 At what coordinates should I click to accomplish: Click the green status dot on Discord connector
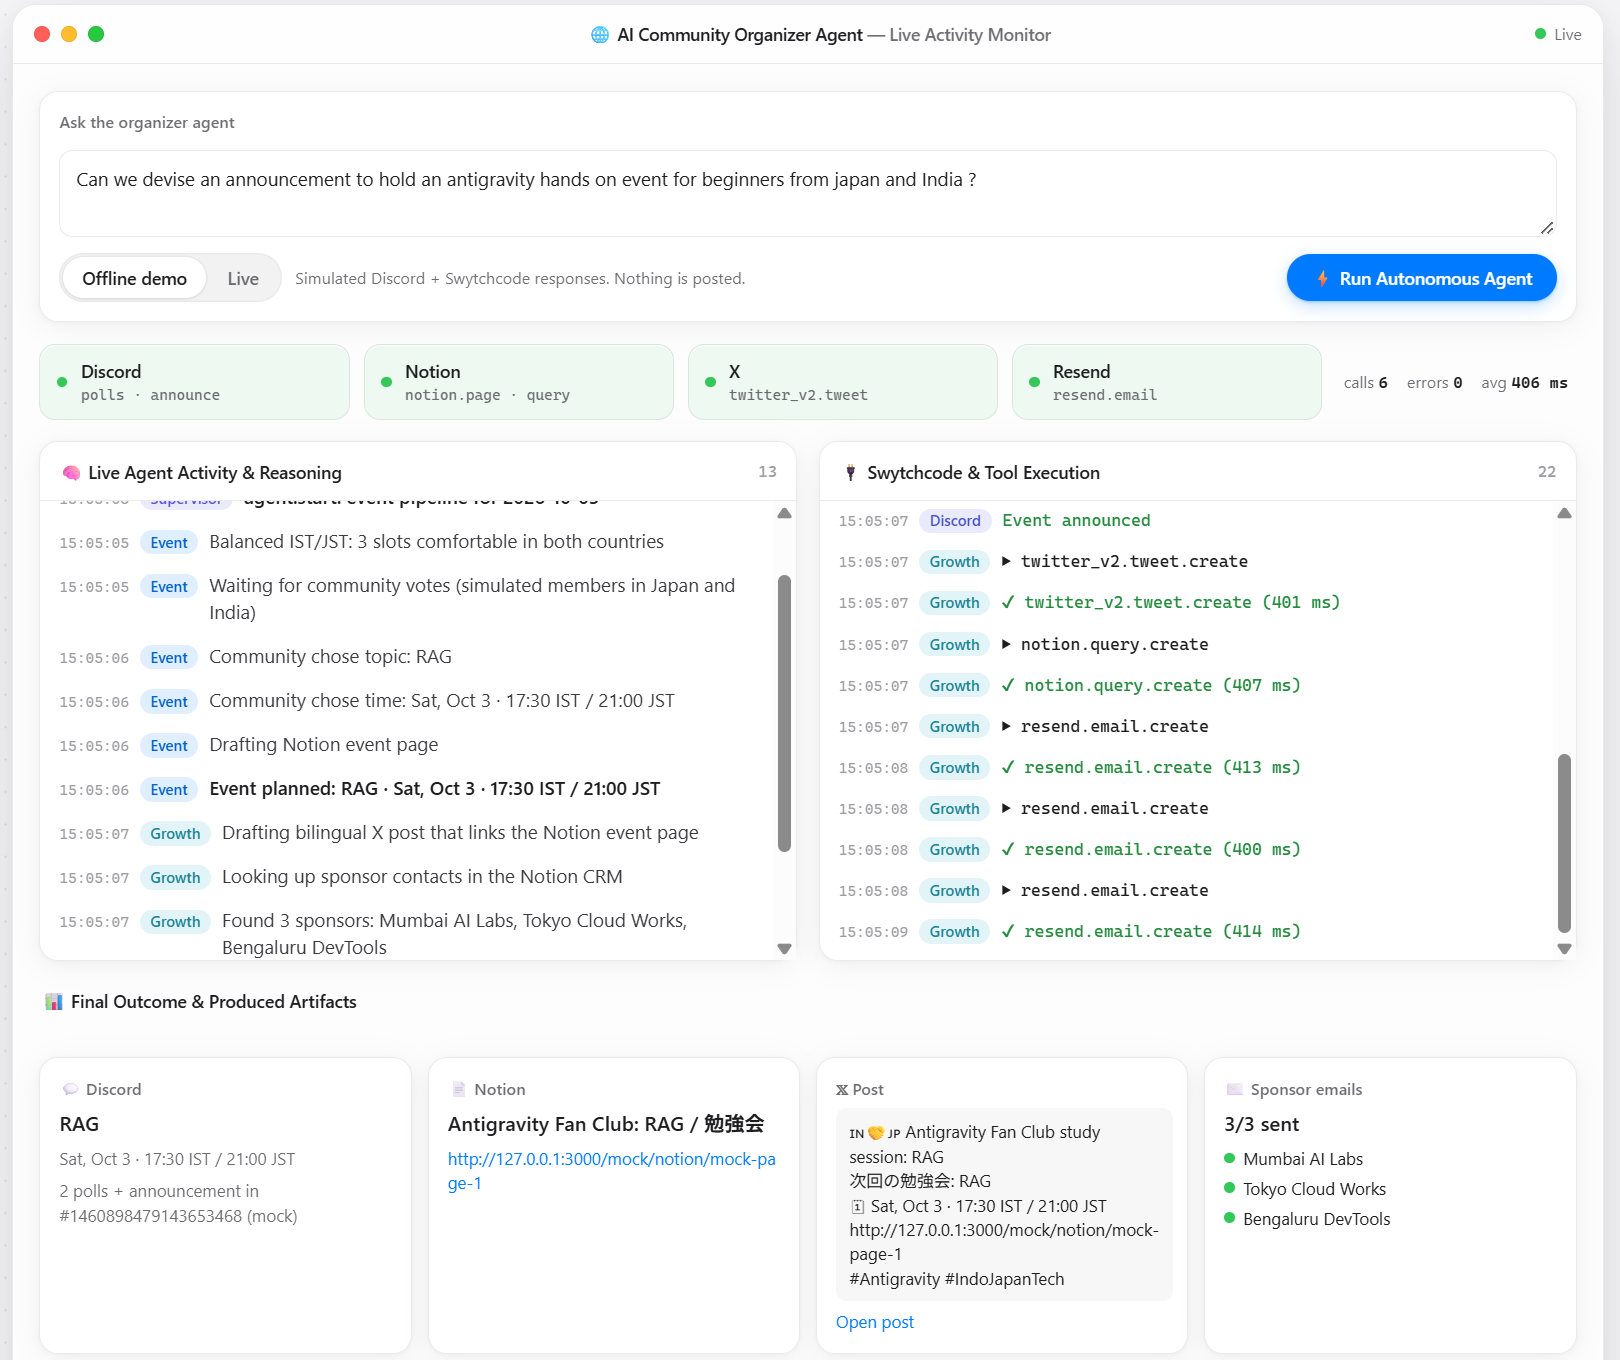[62, 382]
